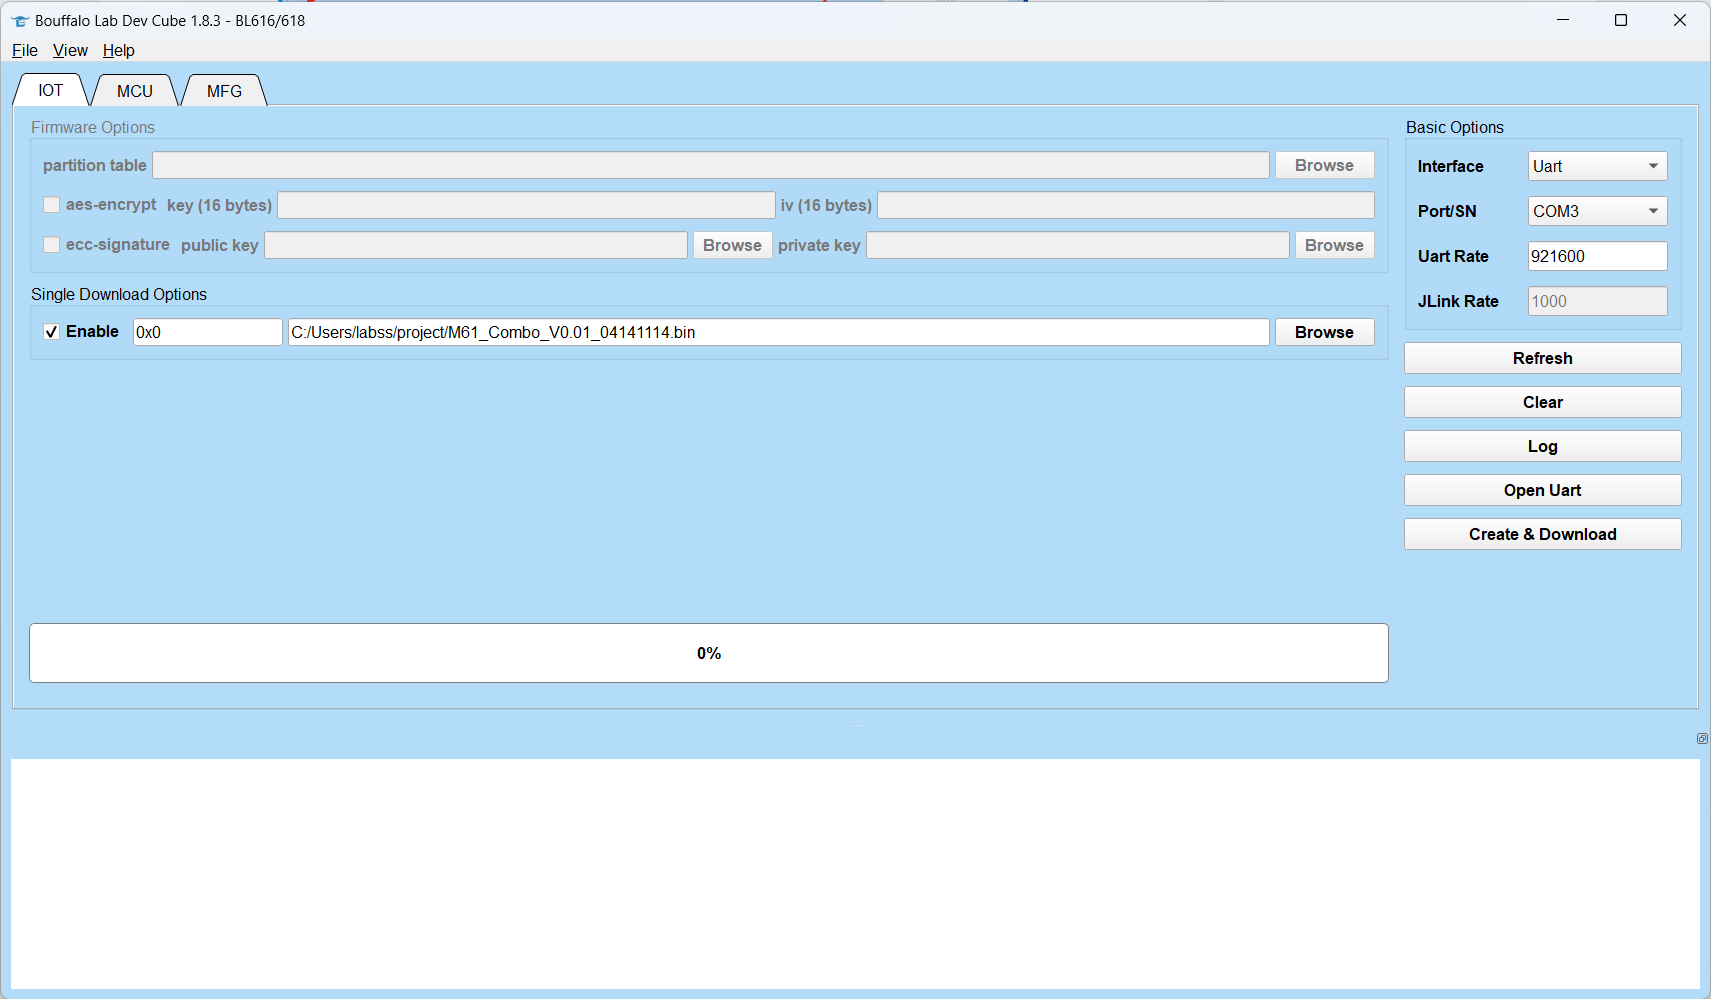Click the JLink Rate field showing 1000

click(1597, 301)
